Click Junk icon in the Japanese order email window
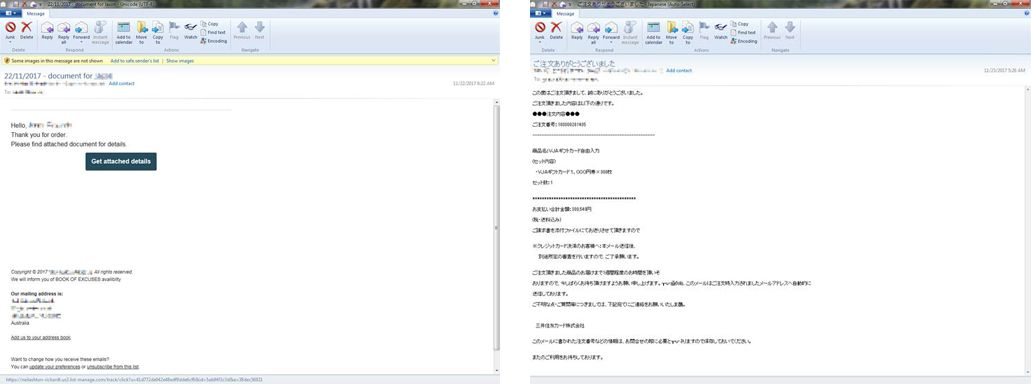This screenshot has height=384, width=1031. coord(540,28)
